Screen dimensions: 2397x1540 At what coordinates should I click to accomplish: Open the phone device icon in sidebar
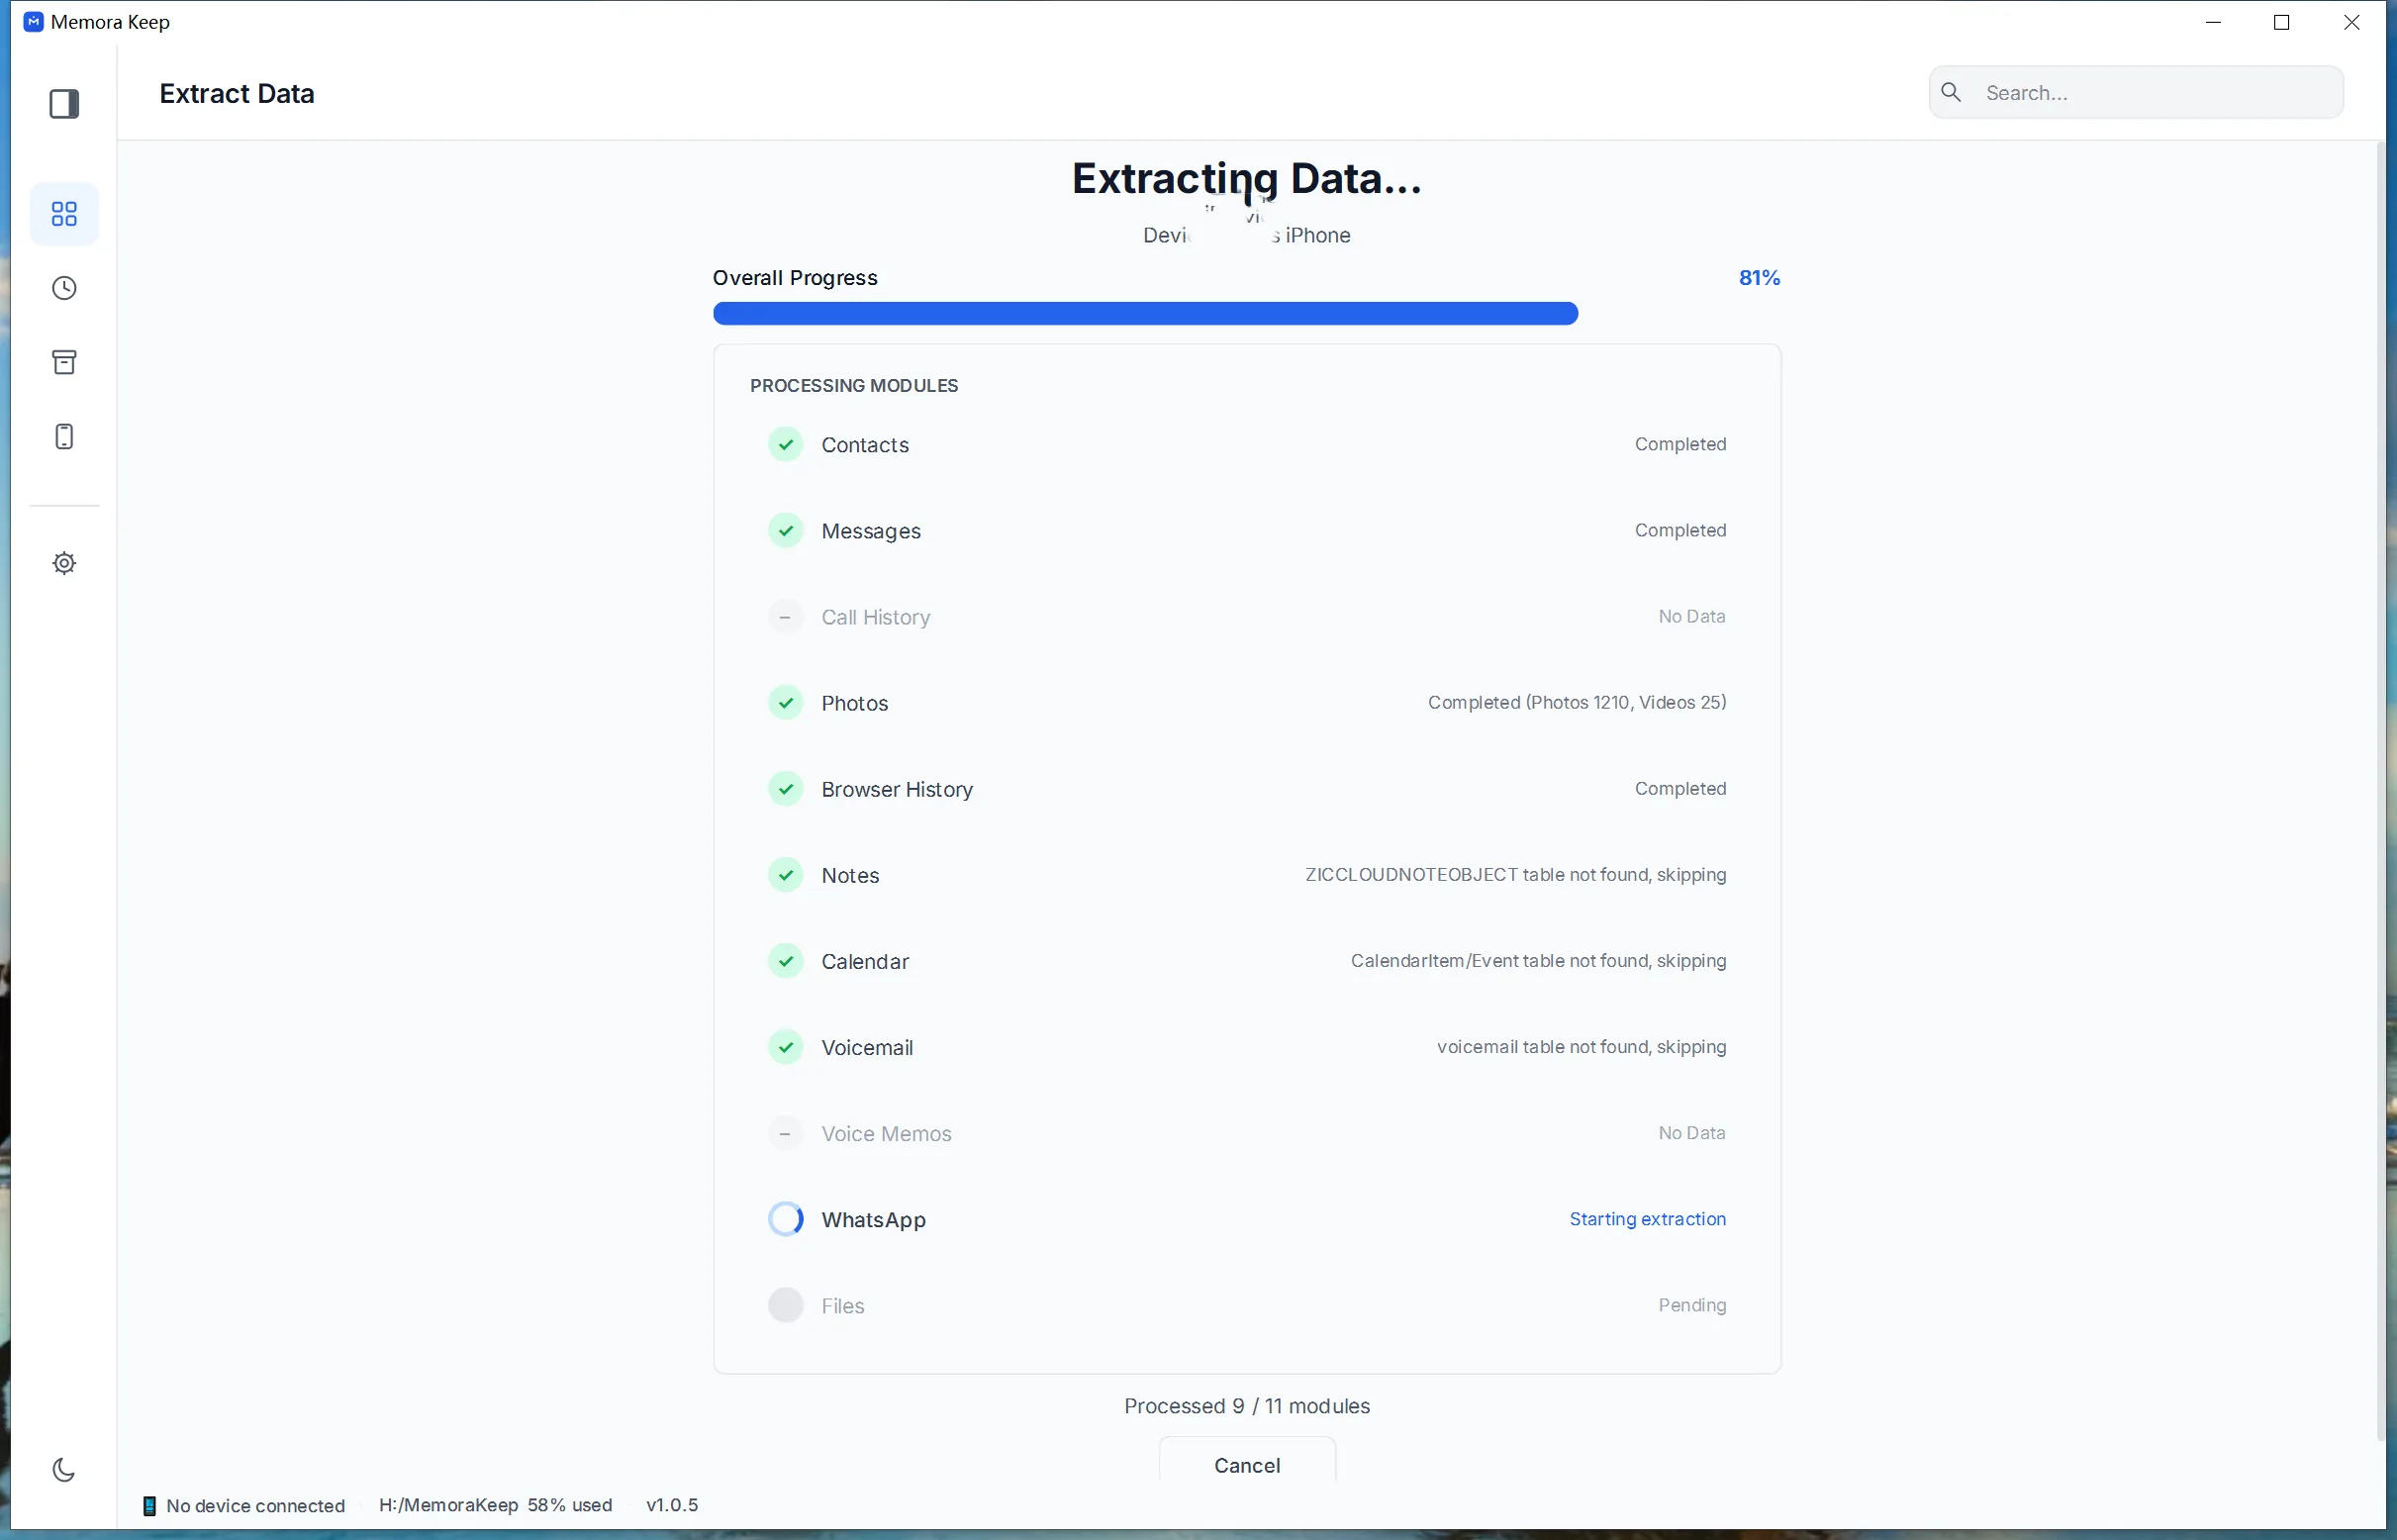(x=64, y=437)
